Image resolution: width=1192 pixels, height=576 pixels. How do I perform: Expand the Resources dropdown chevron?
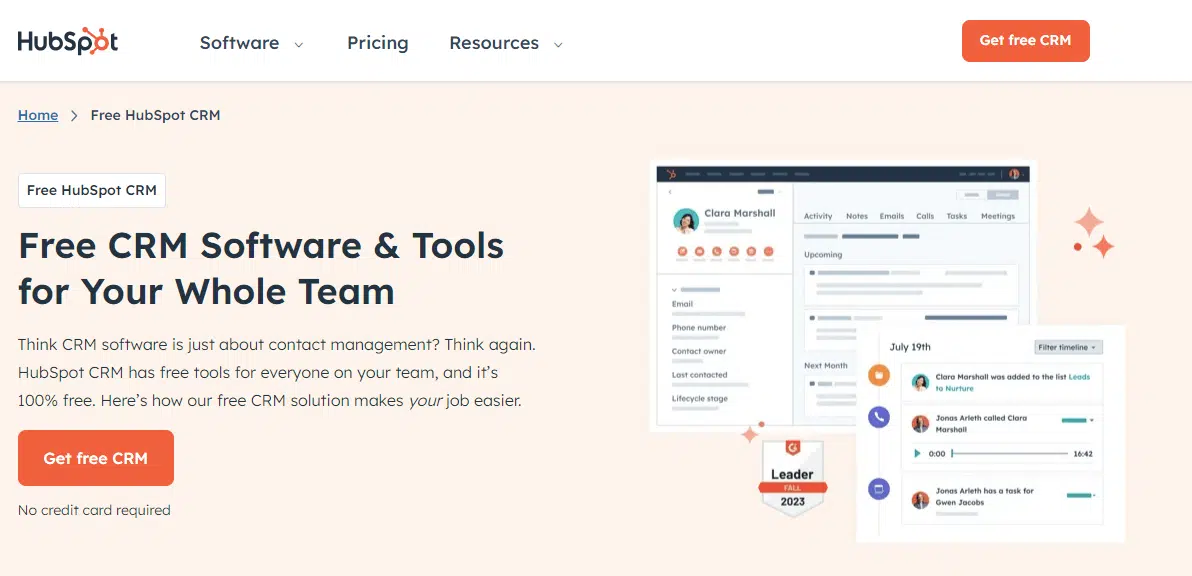click(x=558, y=45)
